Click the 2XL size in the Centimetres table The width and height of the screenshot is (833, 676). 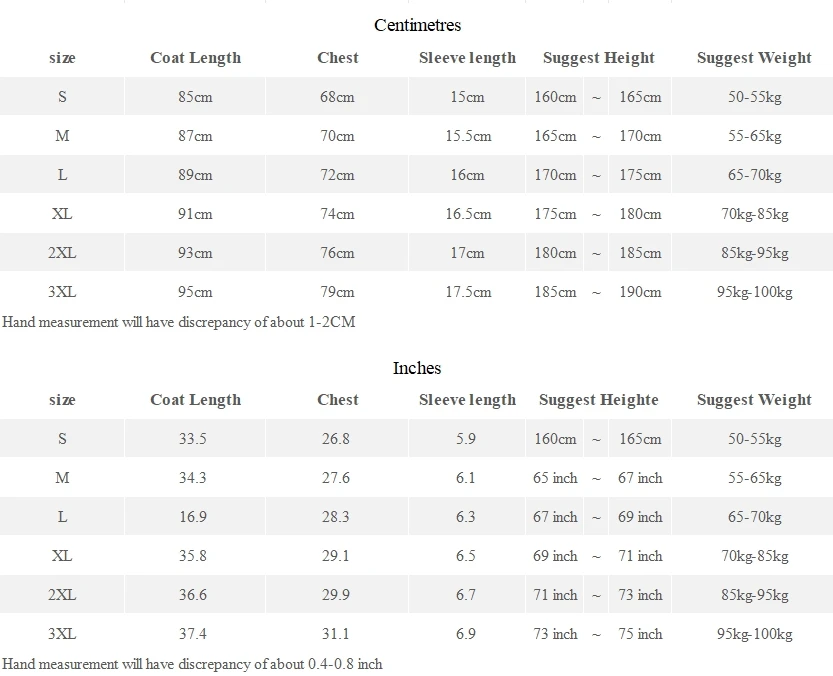(62, 253)
